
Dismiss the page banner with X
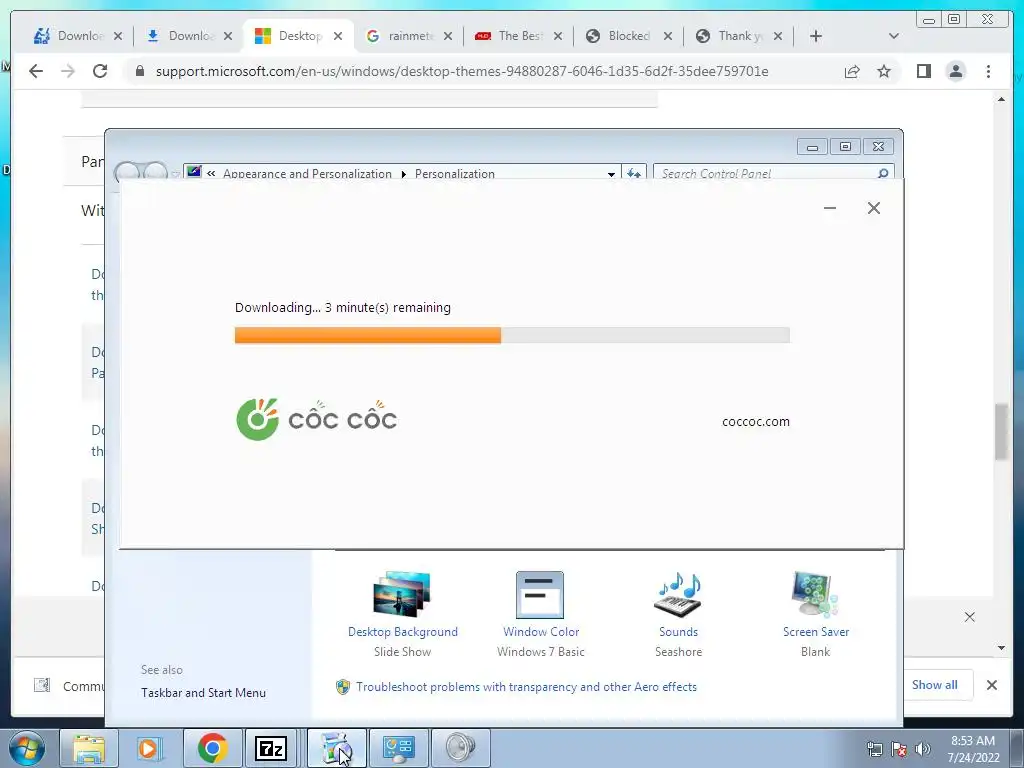click(x=970, y=617)
